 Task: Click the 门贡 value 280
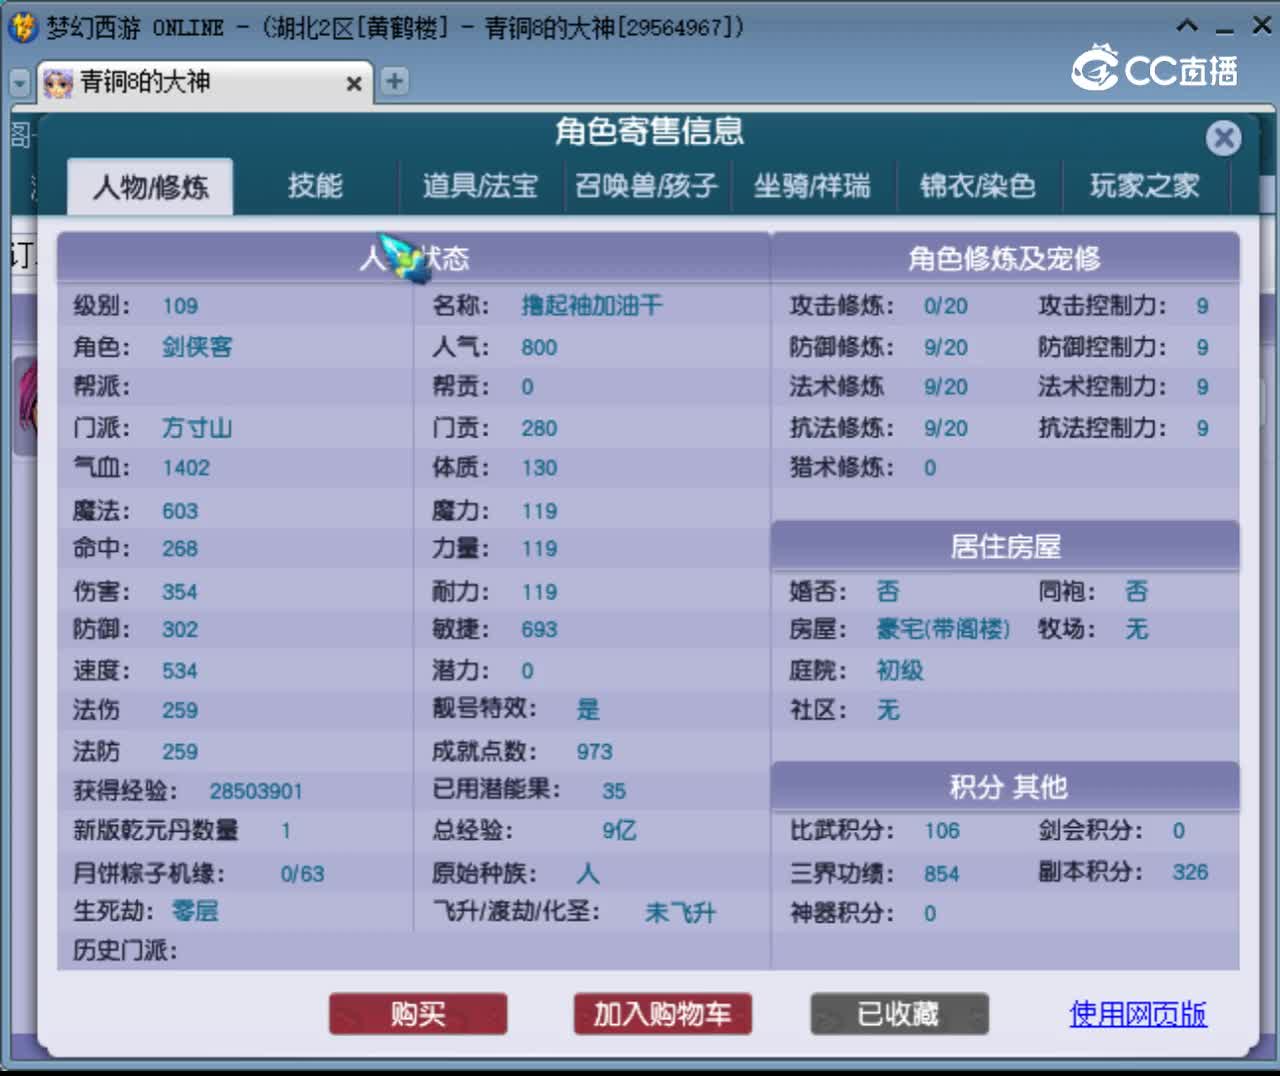click(539, 428)
